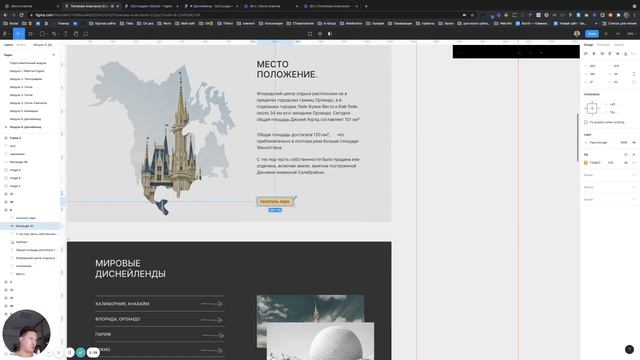640x360 pixels.
Task: Switch to first browser tab
Action: click(x=31, y=6)
